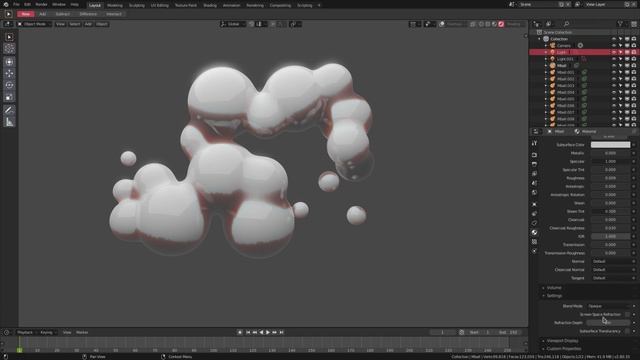Open the Output properties tab icon
The height and width of the screenshot is (360, 640).
(534, 164)
